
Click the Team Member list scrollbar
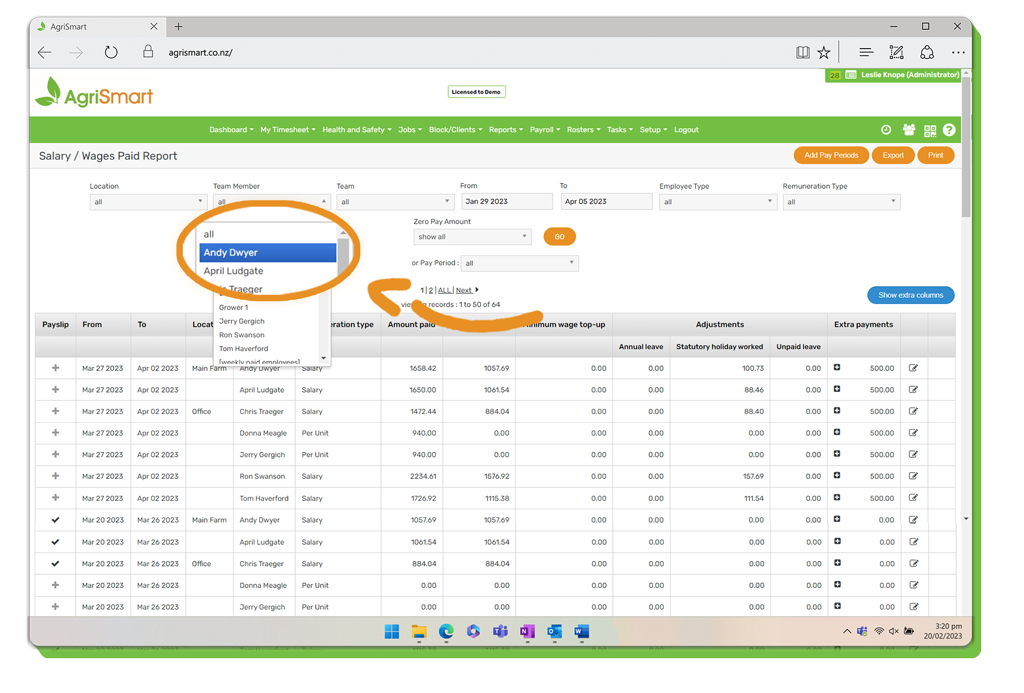pos(343,260)
